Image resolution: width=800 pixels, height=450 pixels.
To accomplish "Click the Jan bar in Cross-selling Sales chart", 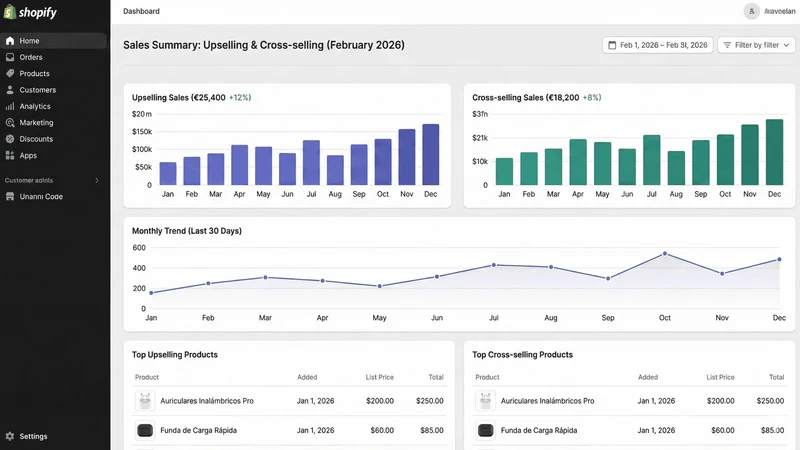I will click(x=504, y=171).
